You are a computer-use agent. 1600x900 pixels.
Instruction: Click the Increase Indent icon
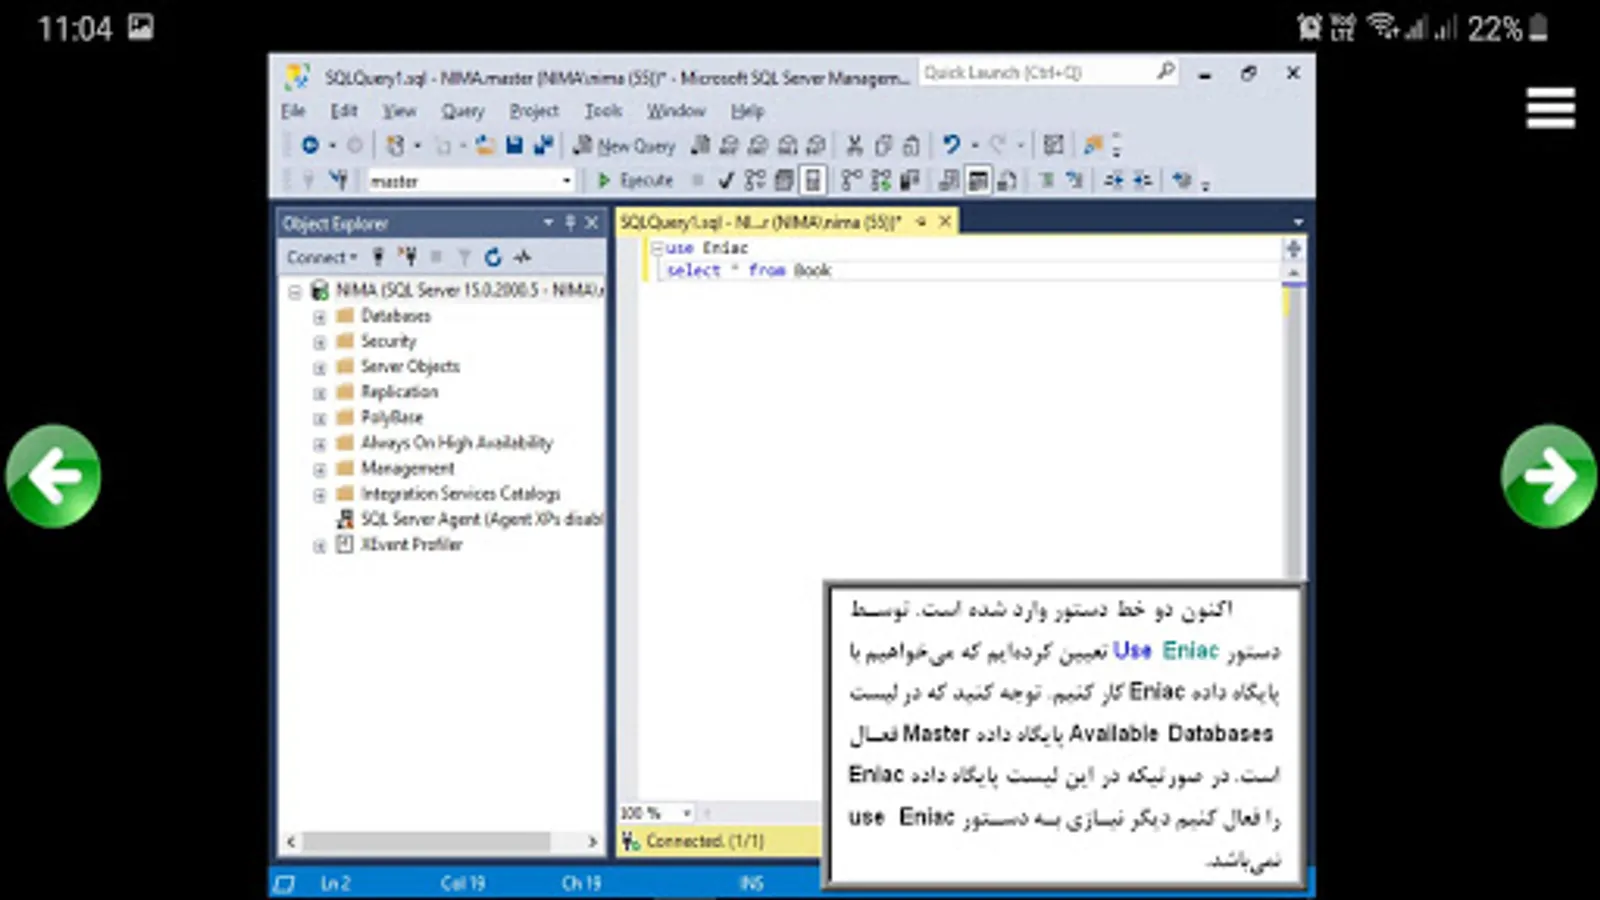pos(1141,180)
